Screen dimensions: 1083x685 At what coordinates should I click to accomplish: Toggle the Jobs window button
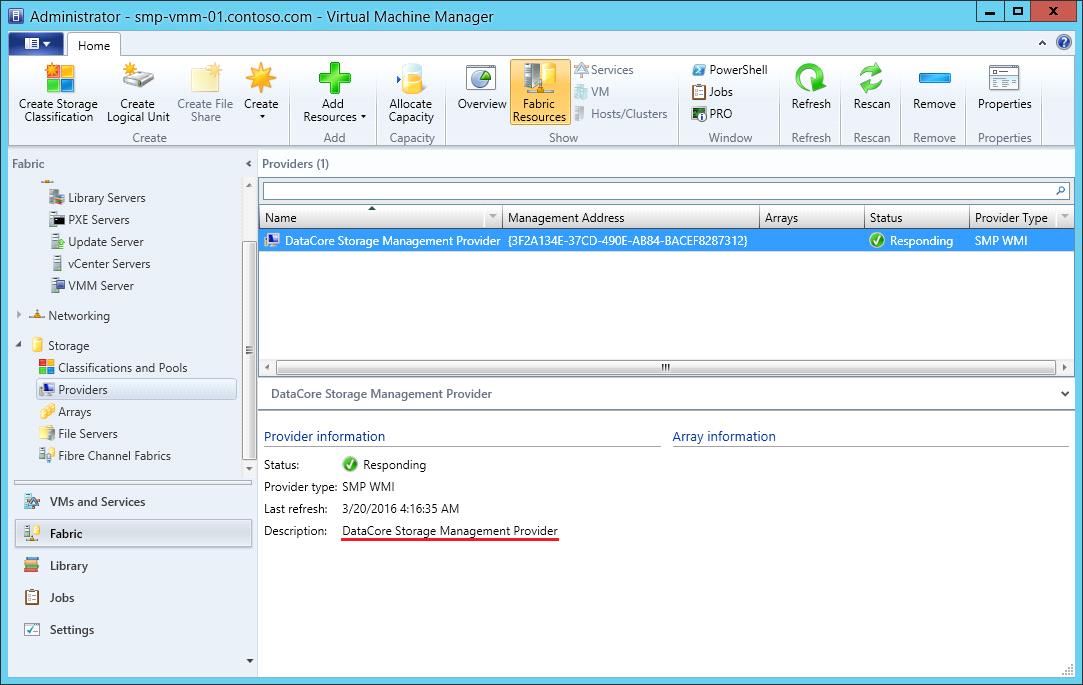pos(712,92)
